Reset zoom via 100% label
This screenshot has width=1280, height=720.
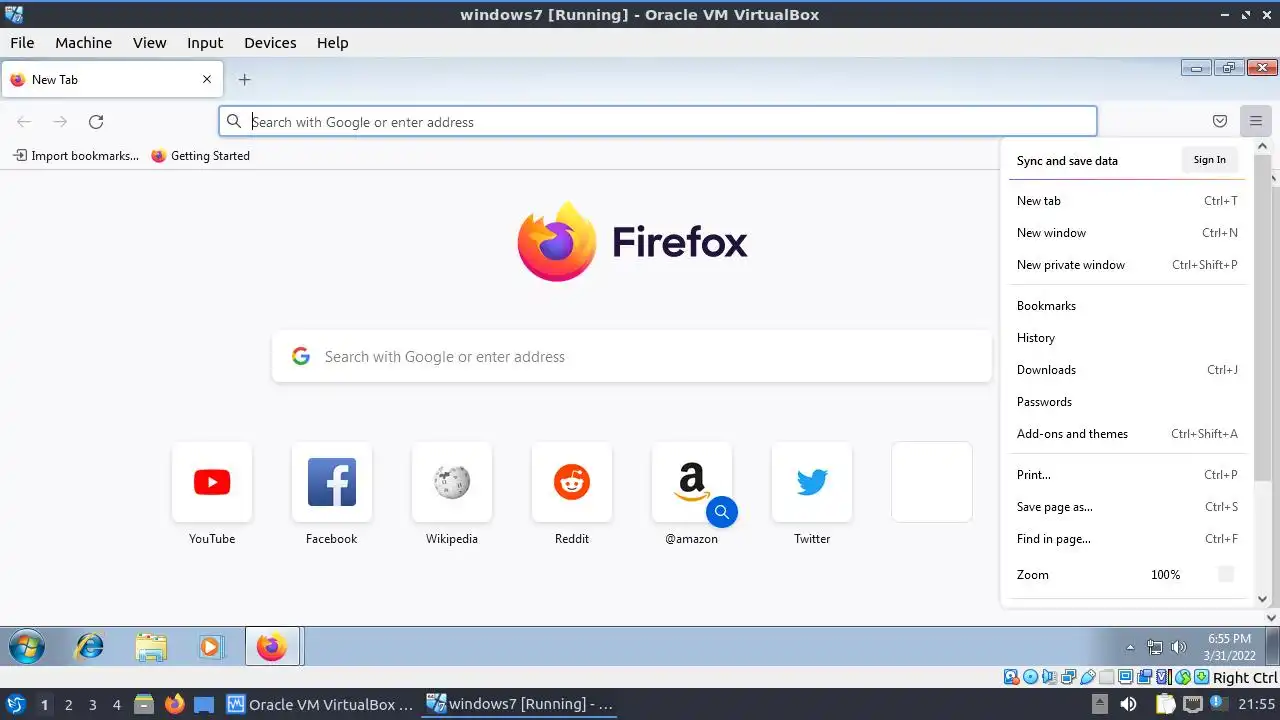pyautogui.click(x=1166, y=575)
